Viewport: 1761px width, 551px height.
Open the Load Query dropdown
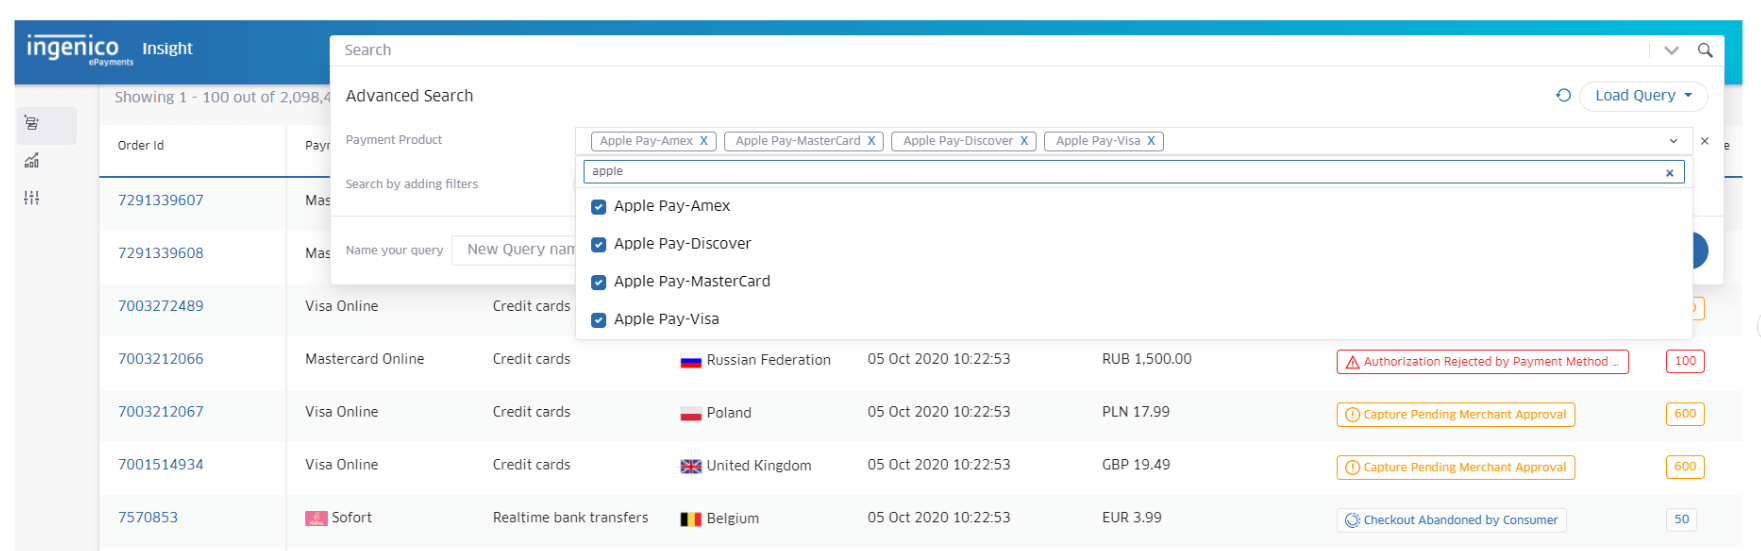1643,96
